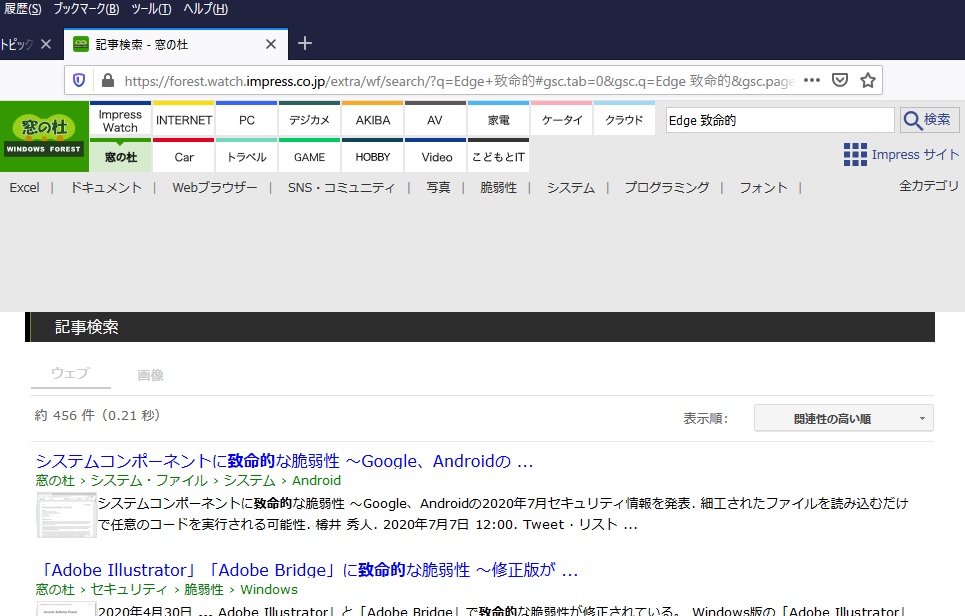
Task: Save the page to Pocket
Action: (840, 80)
